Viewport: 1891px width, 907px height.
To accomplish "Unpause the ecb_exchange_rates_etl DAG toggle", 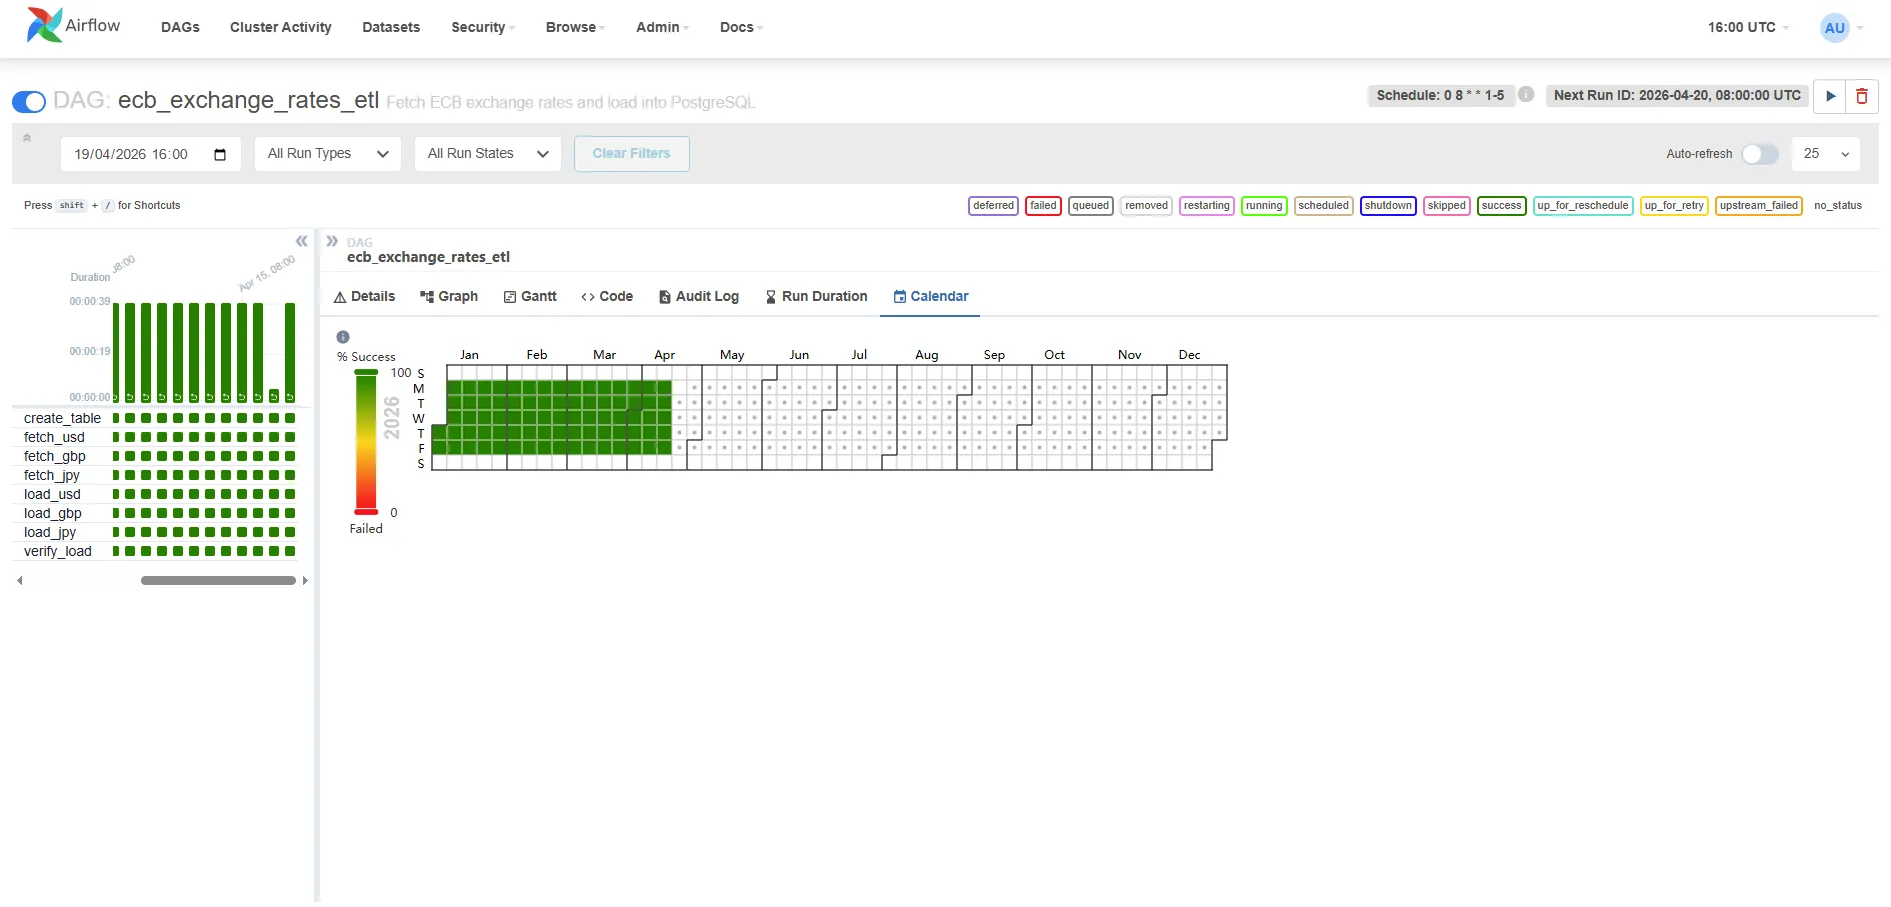I will [29, 101].
